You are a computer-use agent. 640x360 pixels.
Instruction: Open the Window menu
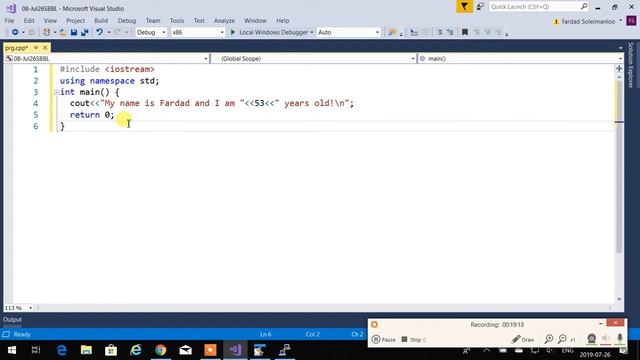(255, 20)
